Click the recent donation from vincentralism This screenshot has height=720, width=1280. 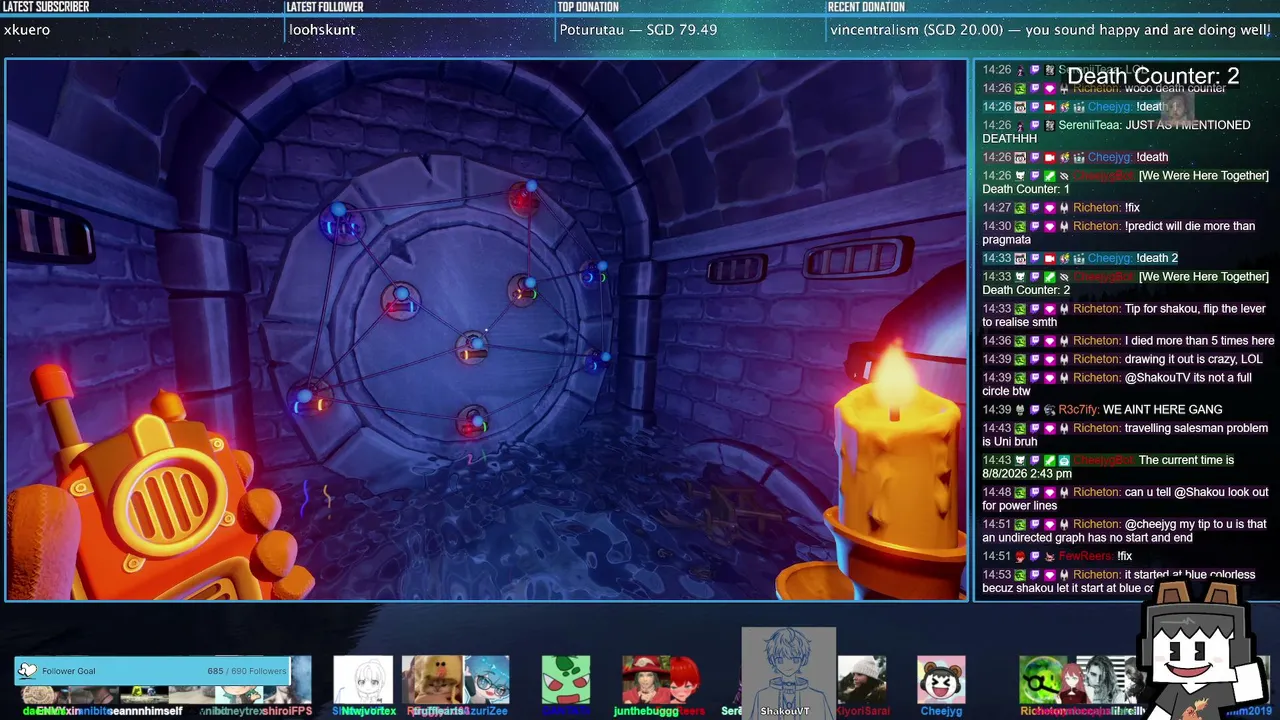coord(1050,30)
